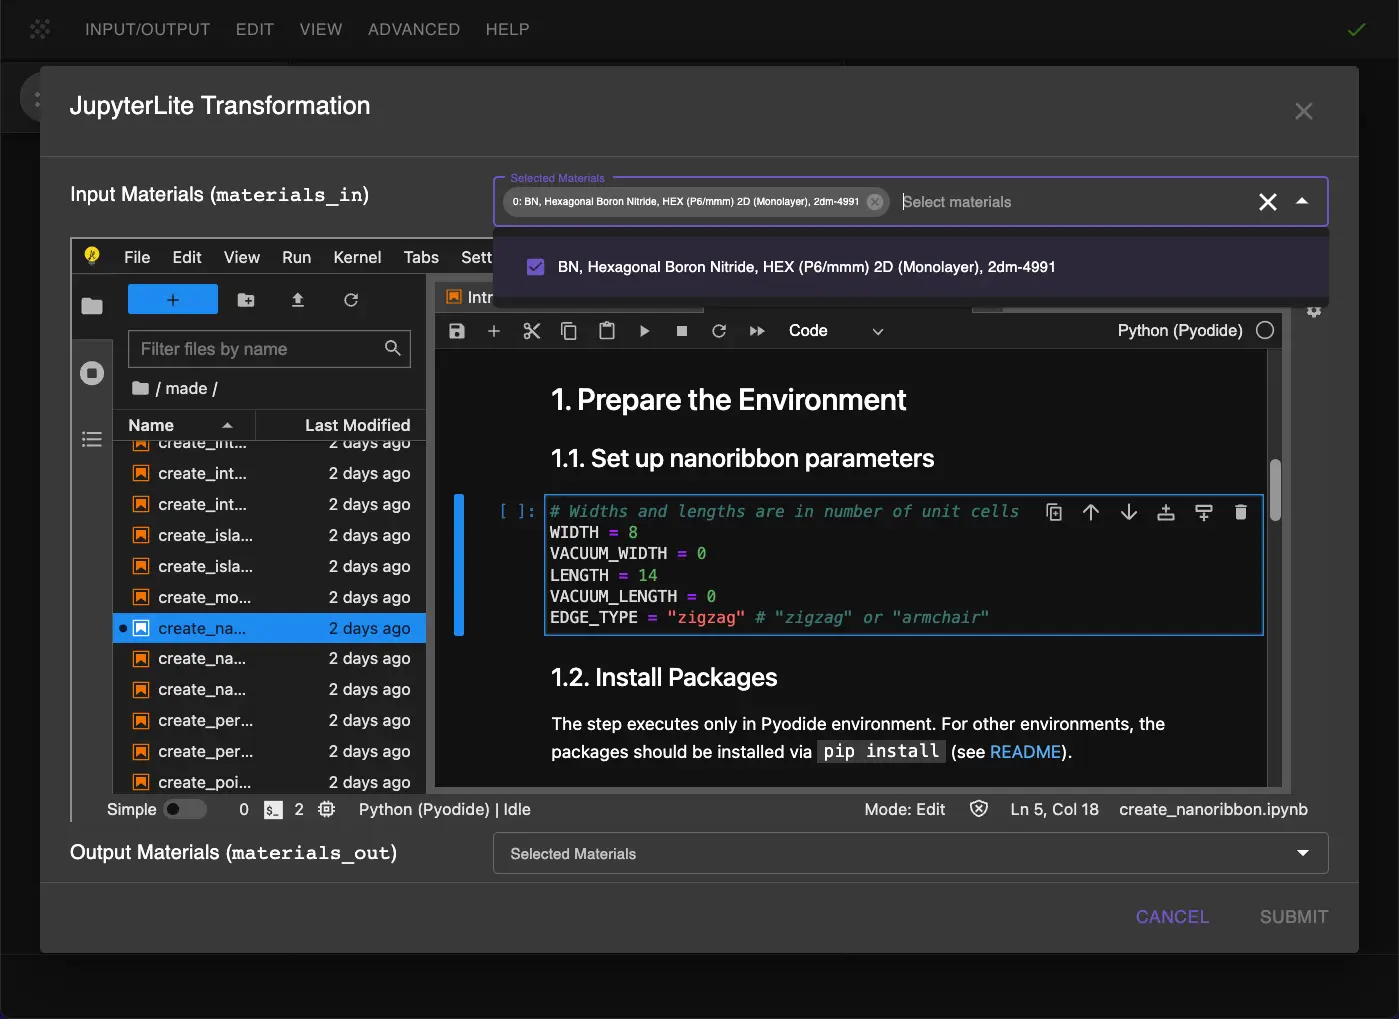The image size is (1399, 1019).
Task: Uncheck the Hexagonal Boron Nitride checkbox
Action: 536,267
